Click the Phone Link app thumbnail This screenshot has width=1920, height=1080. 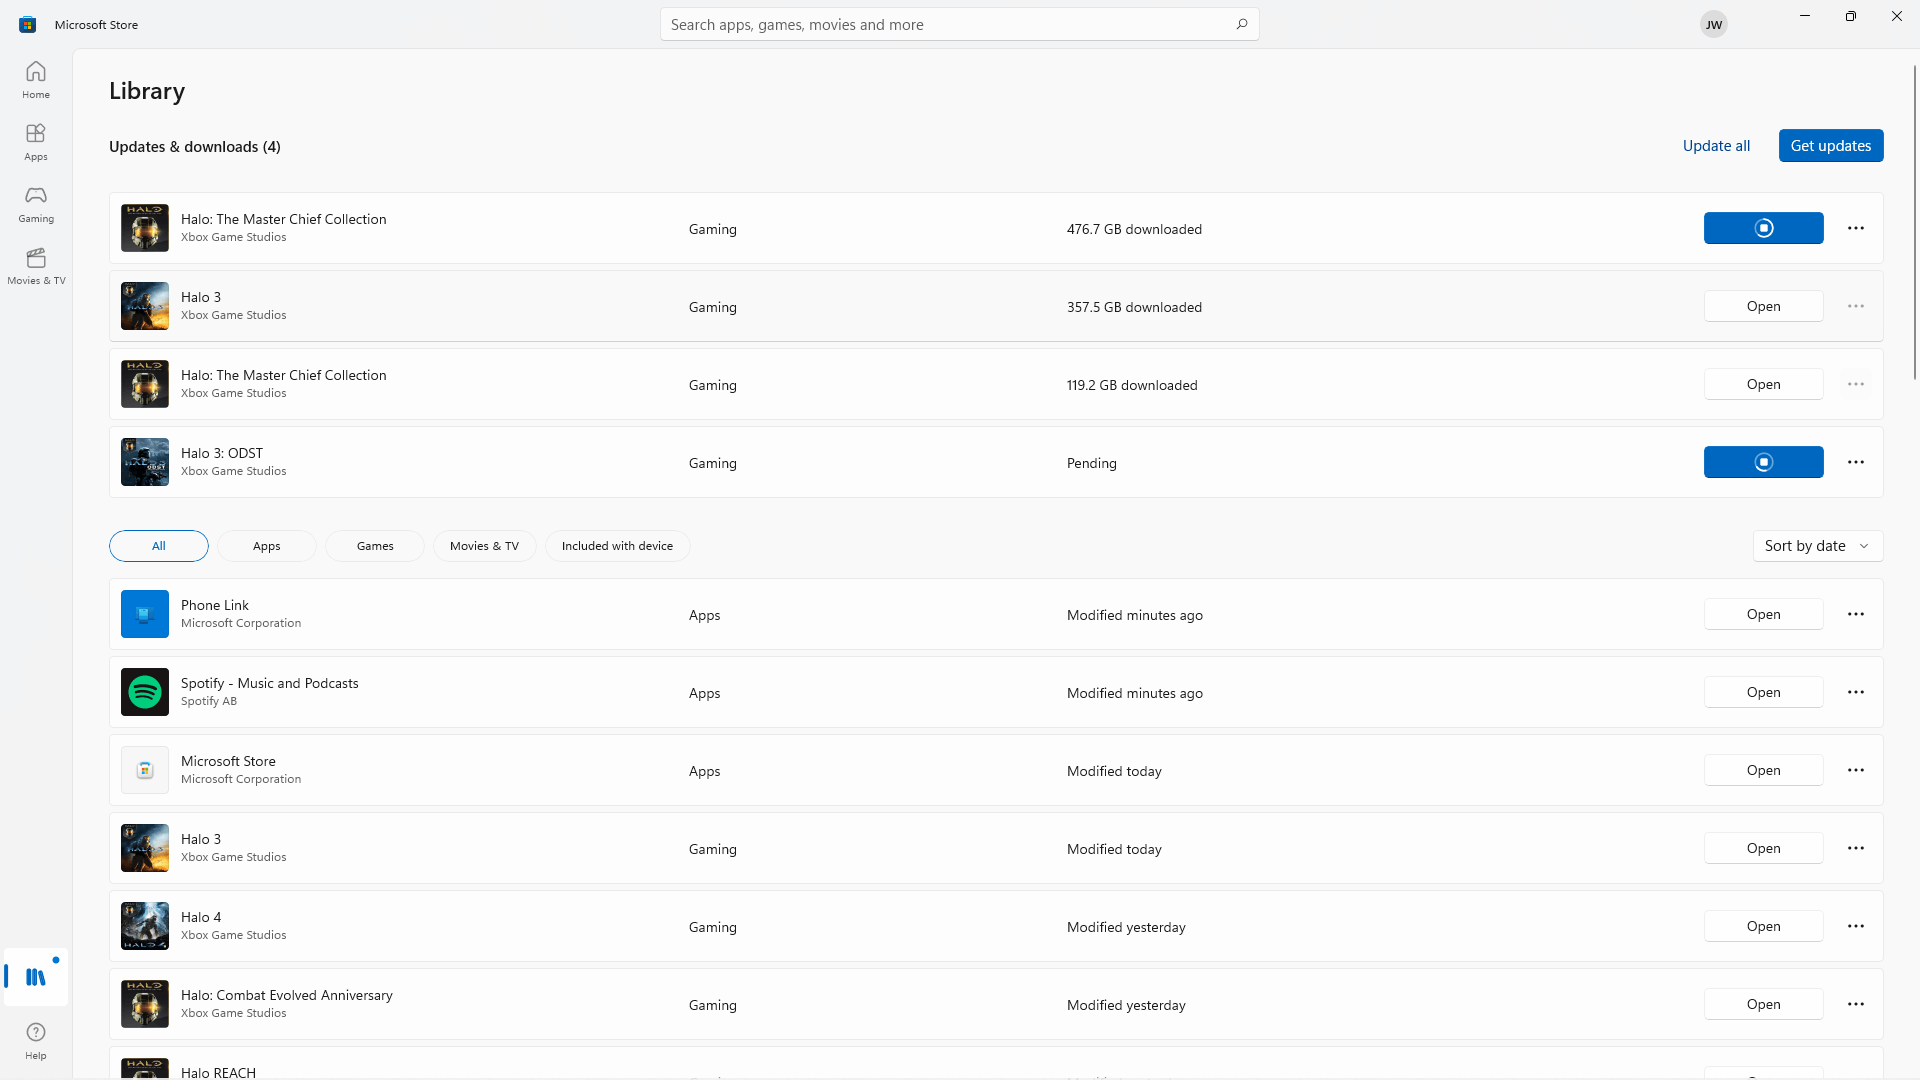[145, 614]
